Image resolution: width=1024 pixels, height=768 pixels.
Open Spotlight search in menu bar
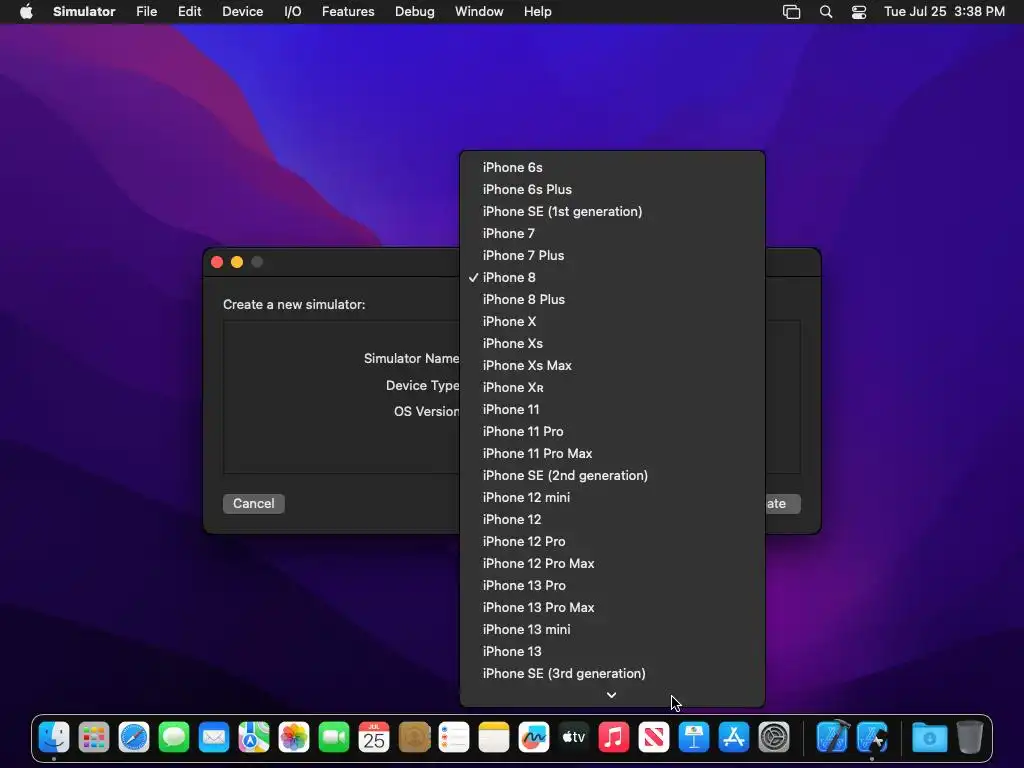click(825, 12)
